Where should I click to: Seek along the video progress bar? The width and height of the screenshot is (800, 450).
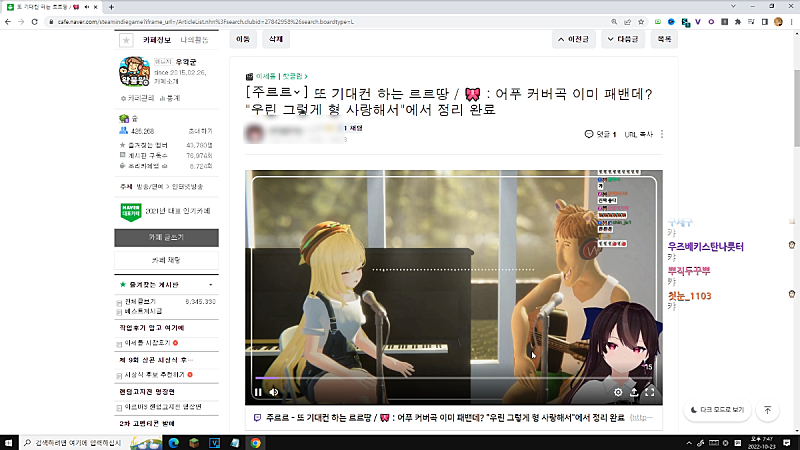tap(454, 378)
